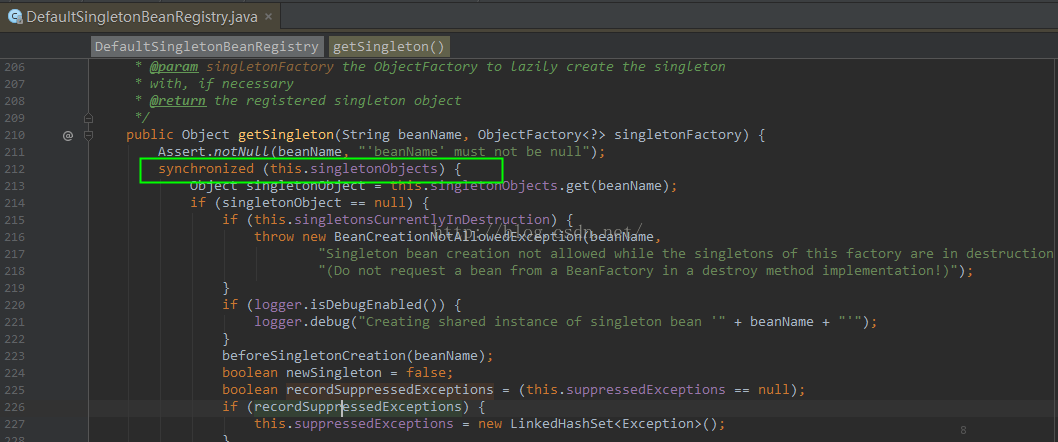Click singletonFactory in the line 206 comment
The image size is (1058, 442).
pyautogui.click(x=270, y=67)
